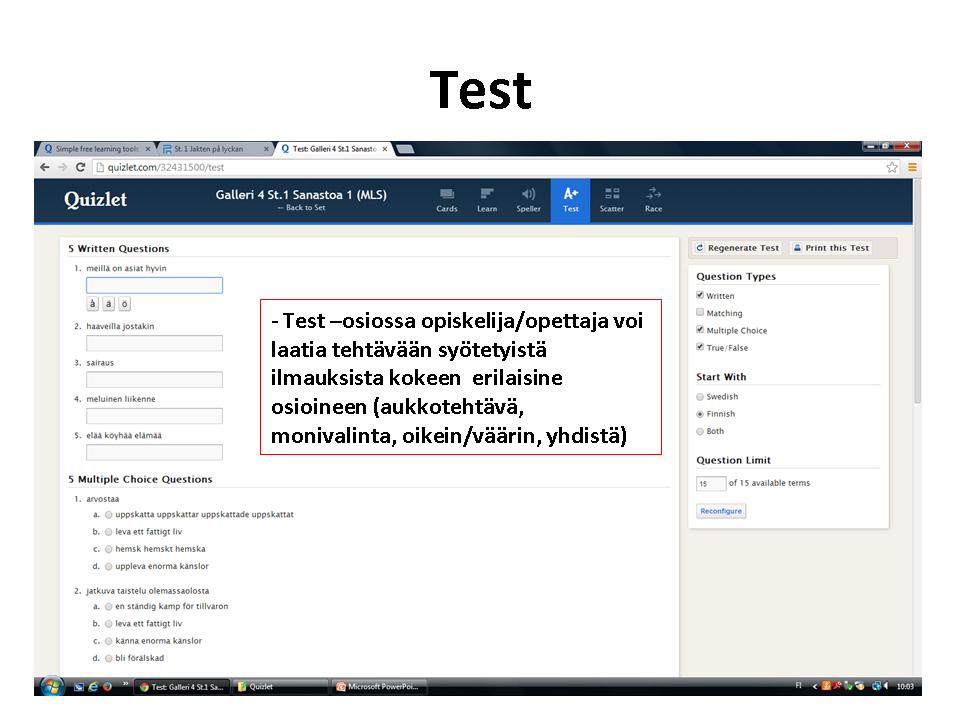Image resolution: width=960 pixels, height=720 pixels.
Task: Uncheck the Written question type
Action: pos(700,296)
